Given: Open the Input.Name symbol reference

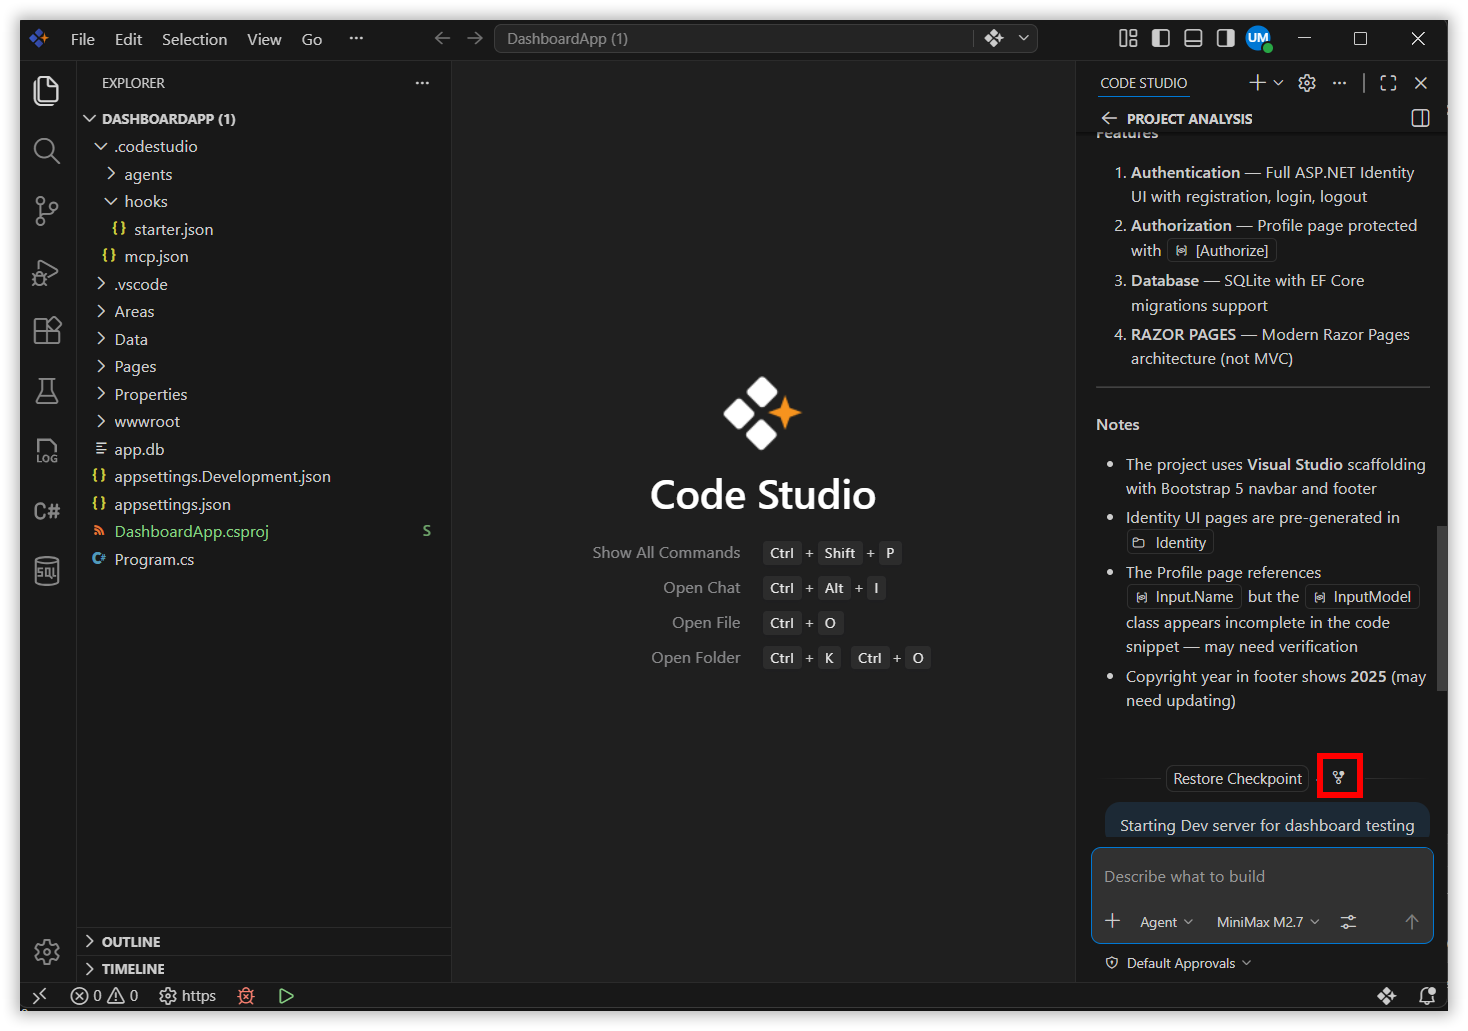Looking at the screenshot, I should 1184,596.
